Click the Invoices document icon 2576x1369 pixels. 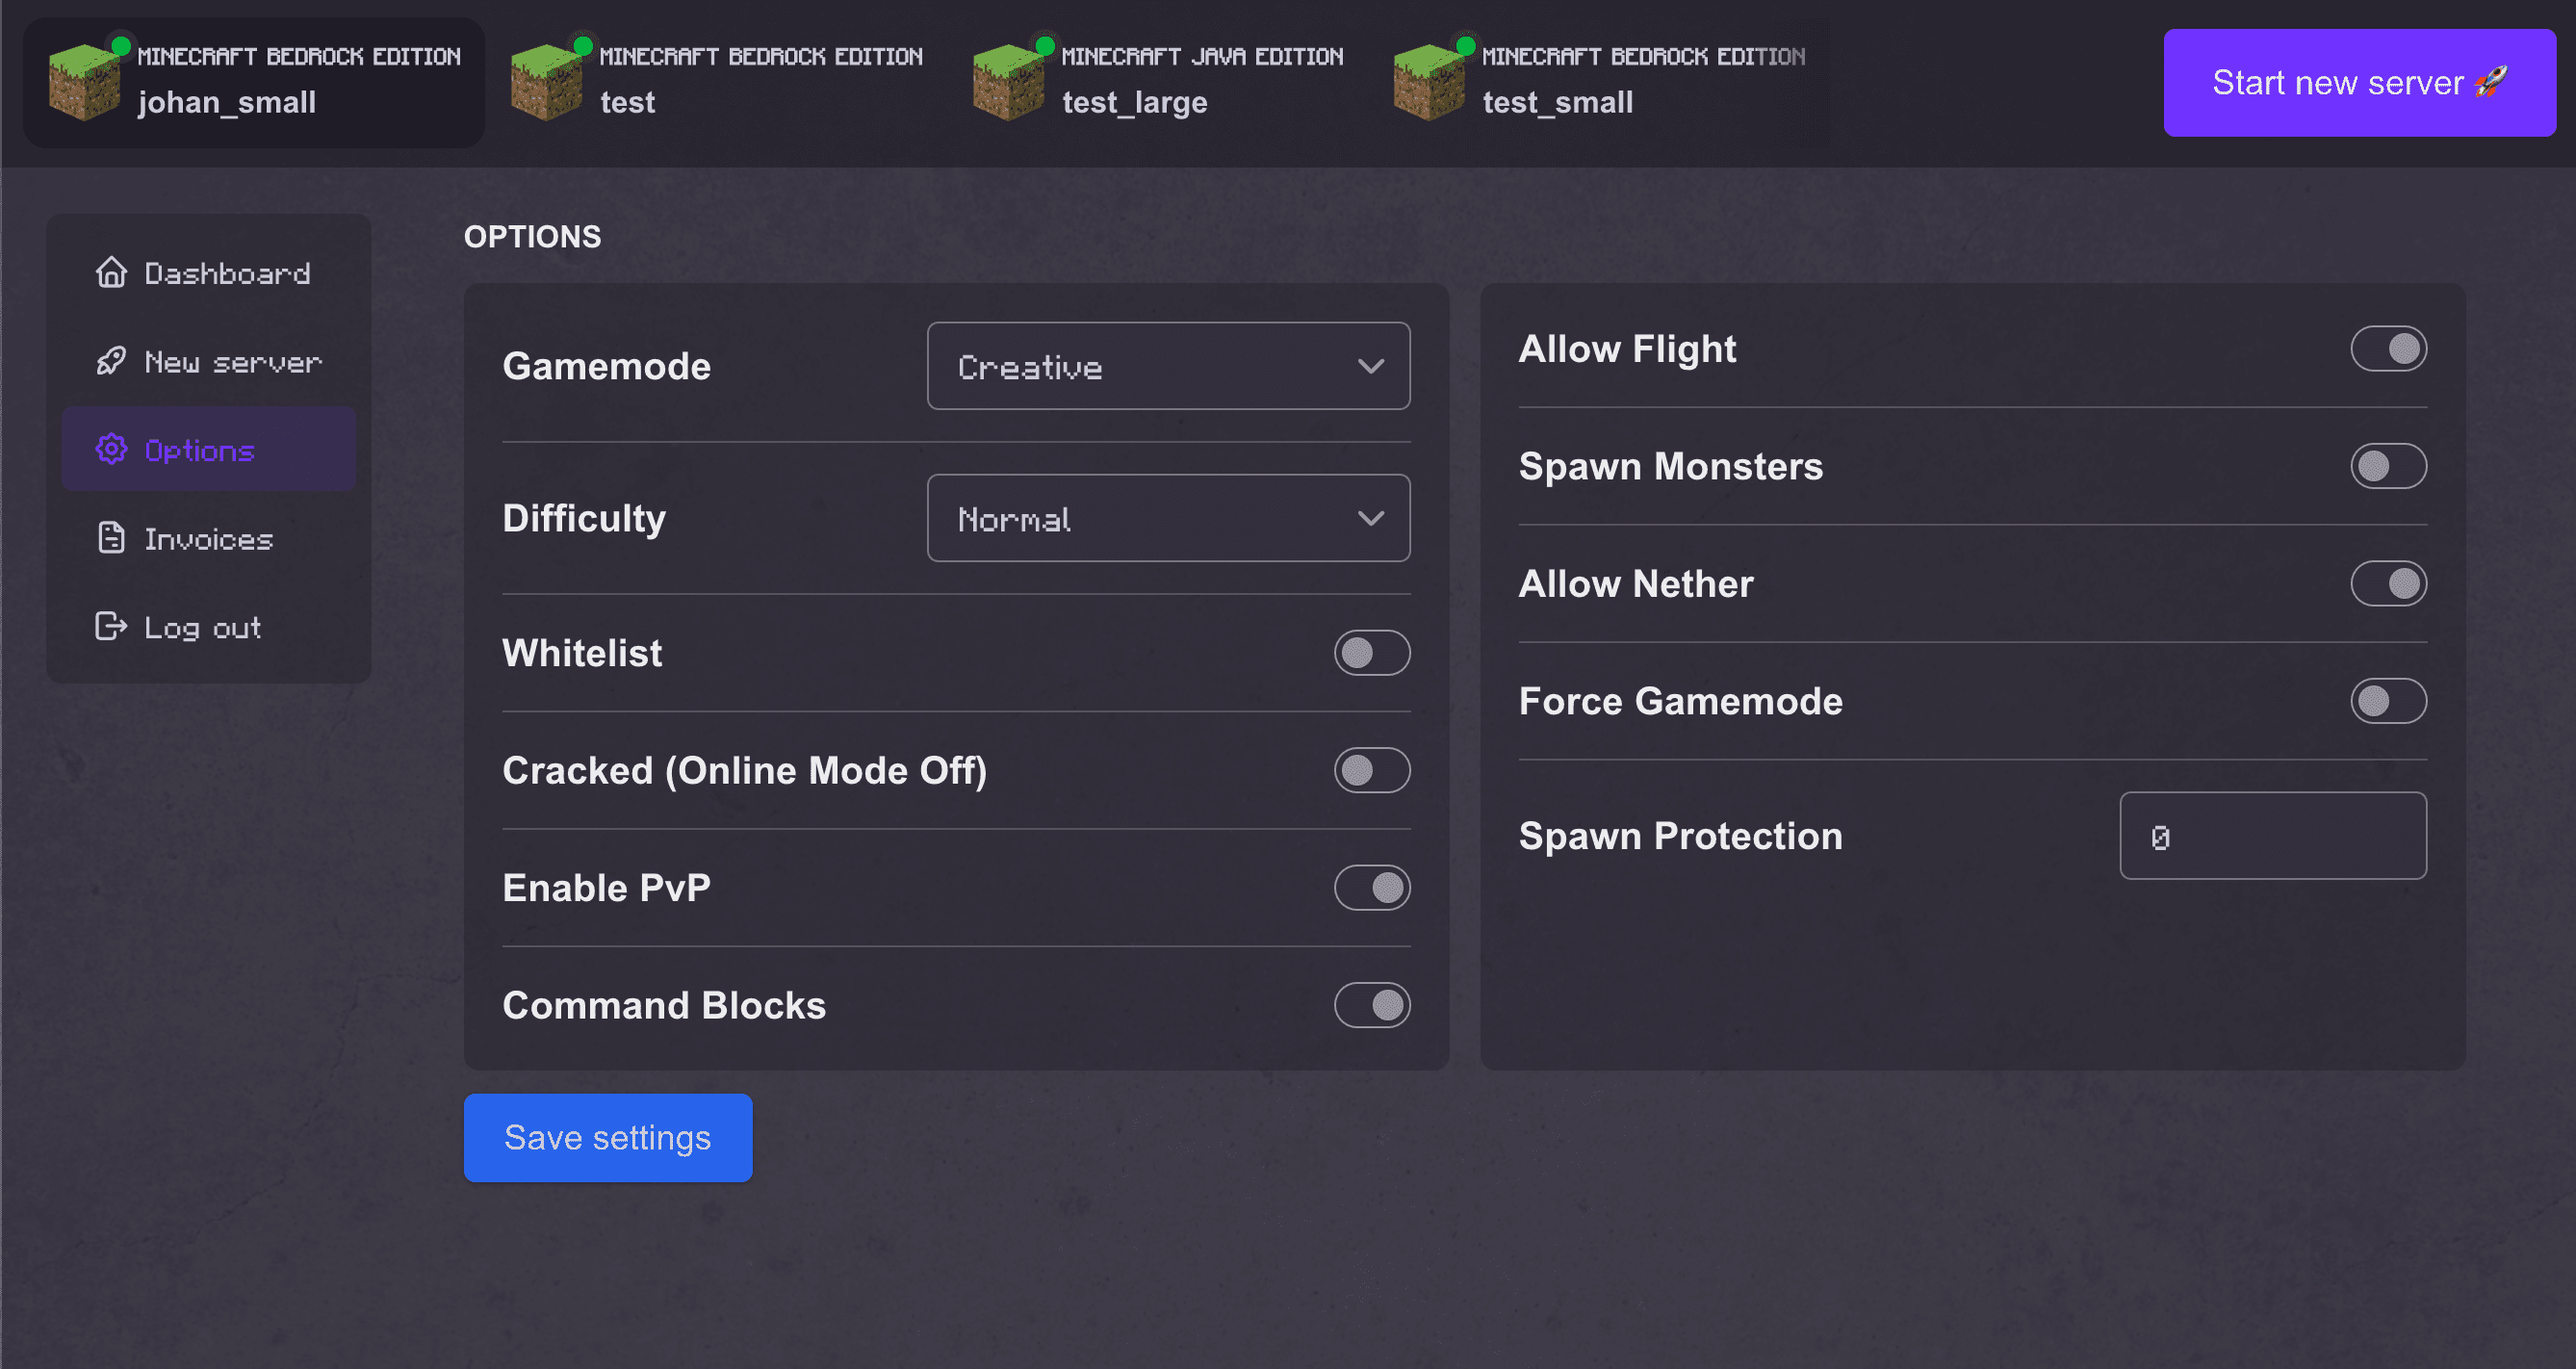point(111,538)
